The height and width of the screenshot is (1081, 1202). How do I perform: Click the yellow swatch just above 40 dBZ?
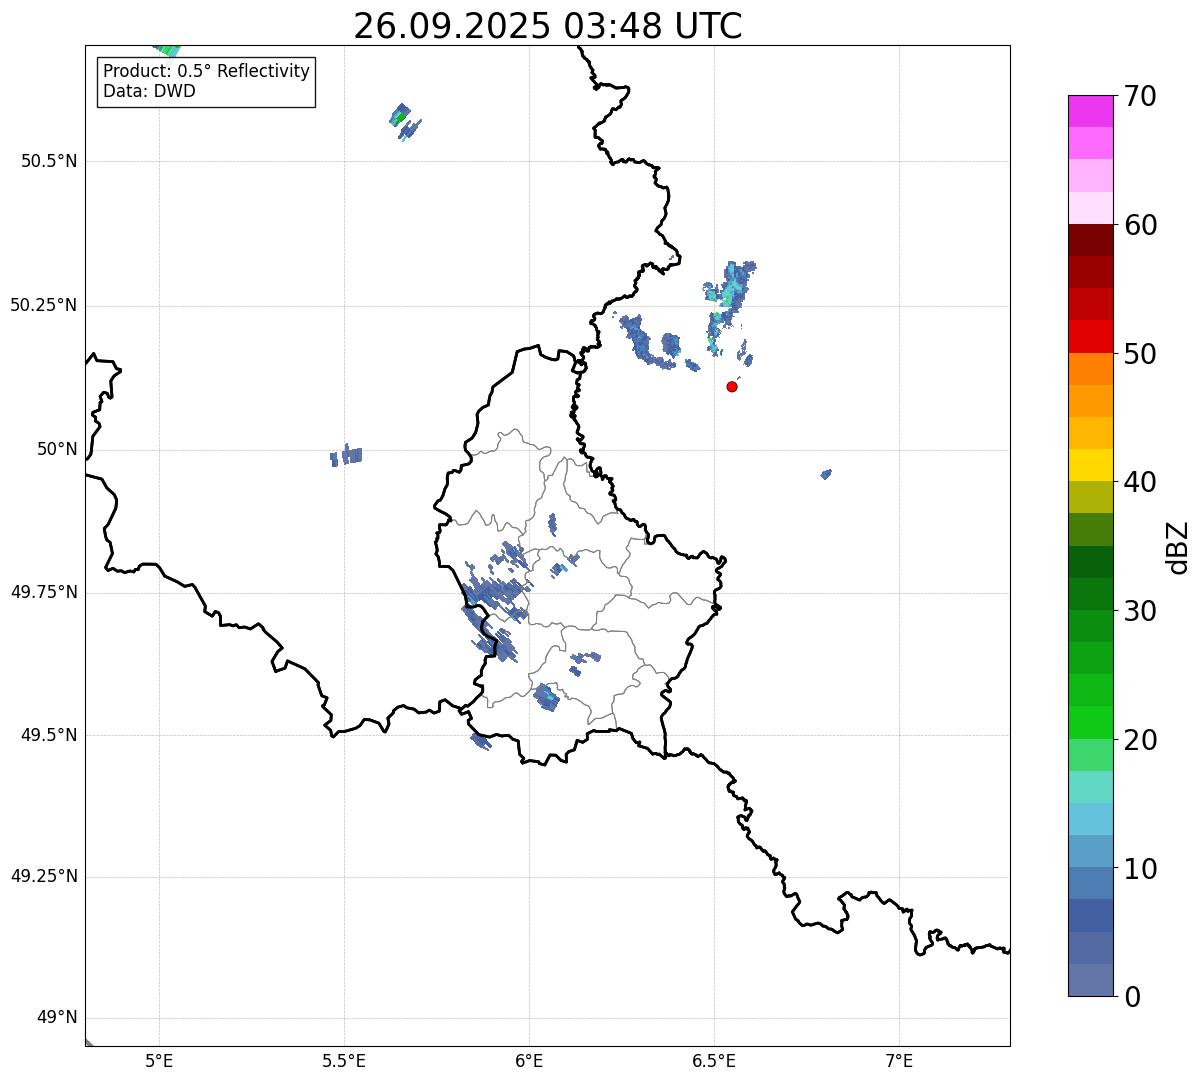point(1090,465)
